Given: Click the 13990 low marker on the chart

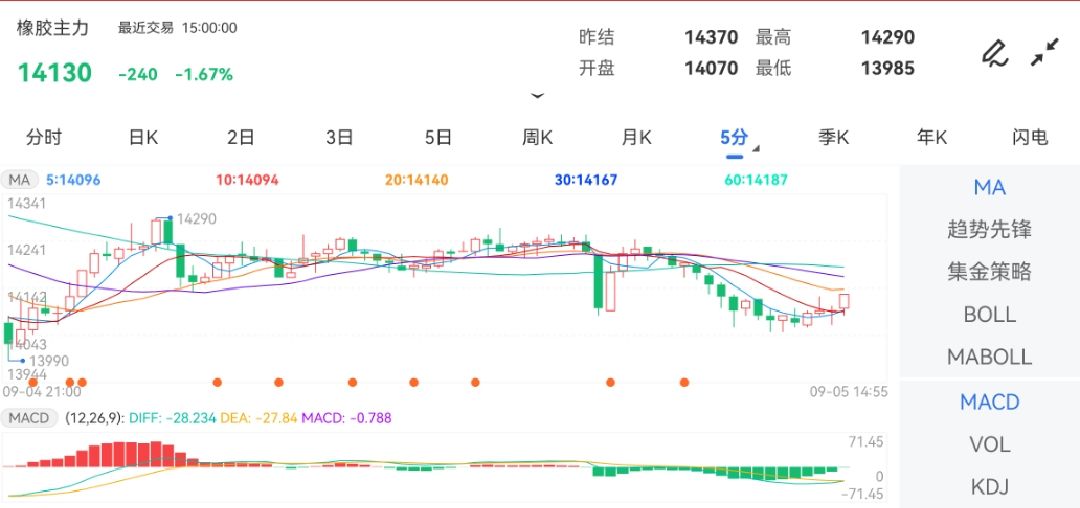Looking at the screenshot, I should (48, 361).
